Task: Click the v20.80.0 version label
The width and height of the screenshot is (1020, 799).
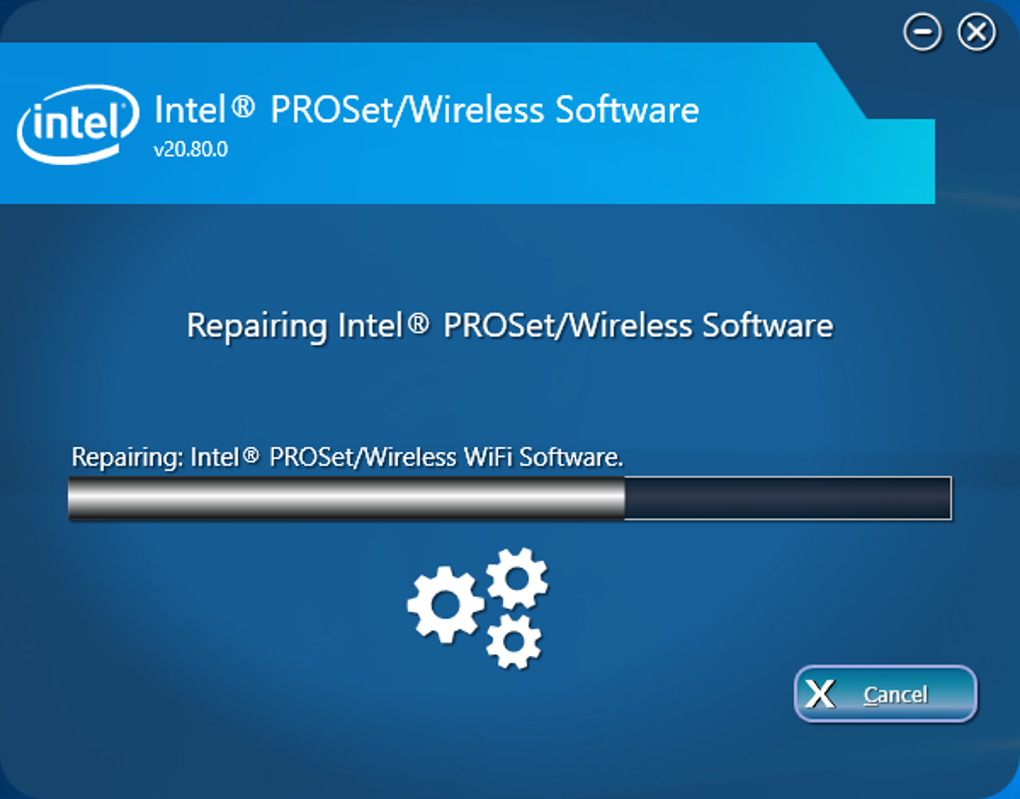Action: click(x=191, y=150)
